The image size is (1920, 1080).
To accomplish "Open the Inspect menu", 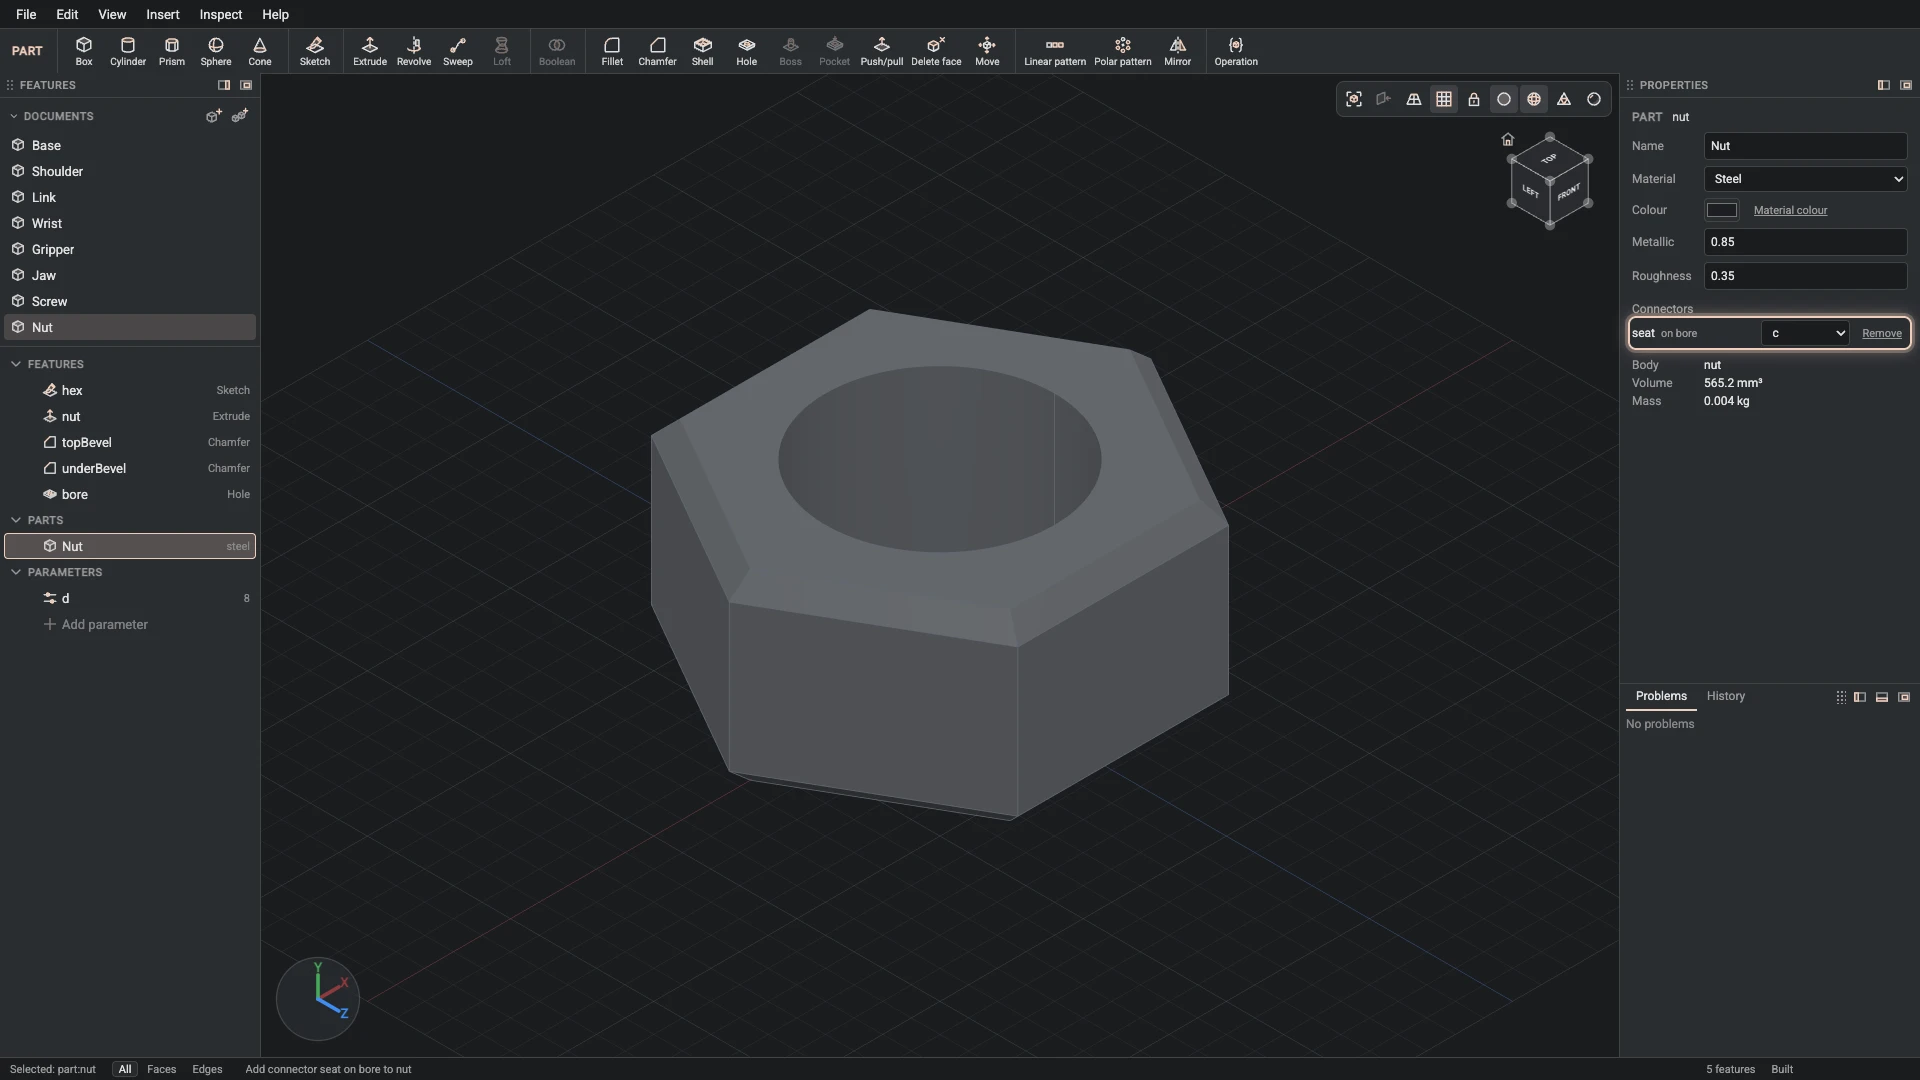I will [x=220, y=14].
